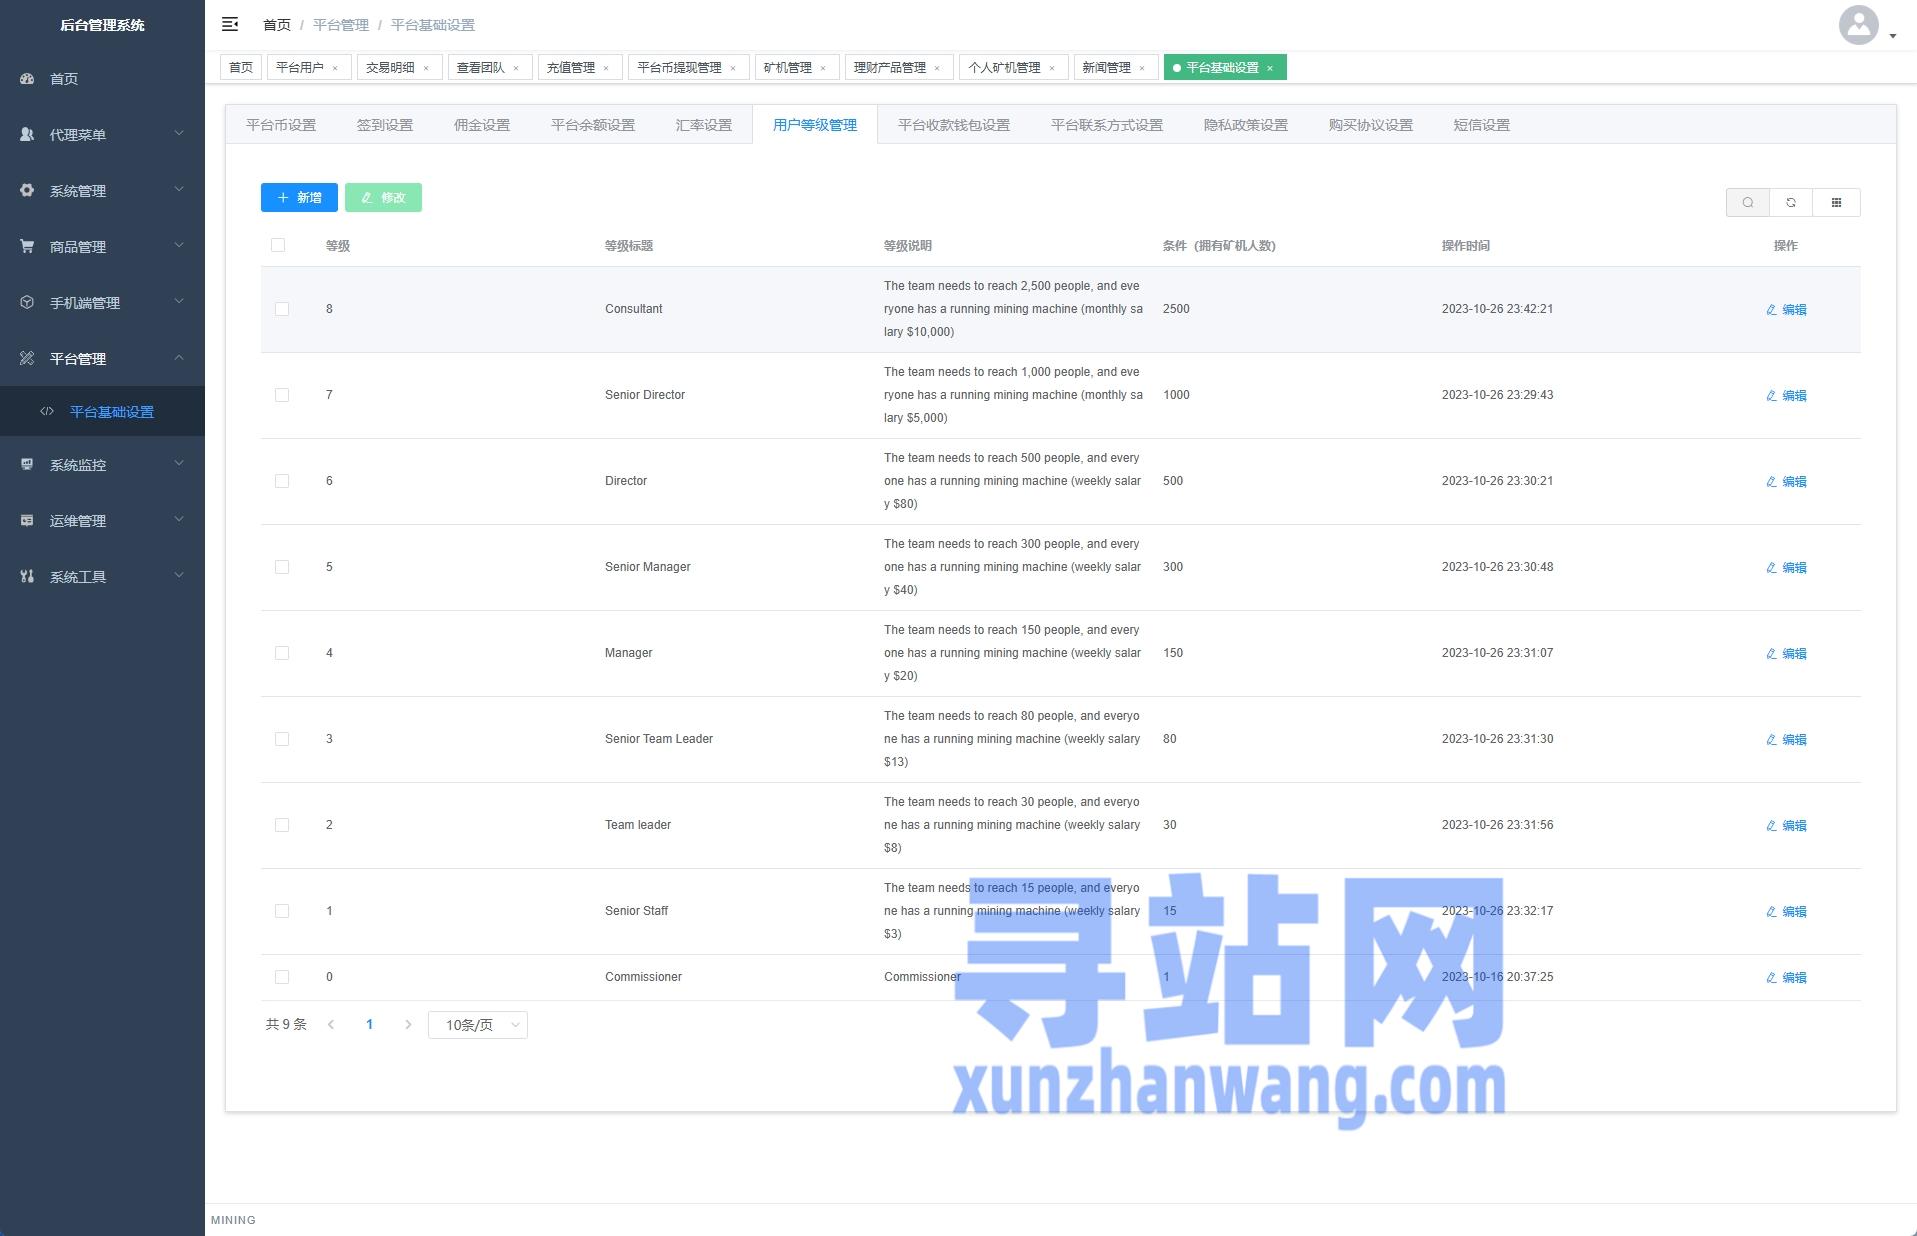1917x1236 pixels.
Task: Expand the 运维管理 sidebar menu
Action: pos(102,521)
